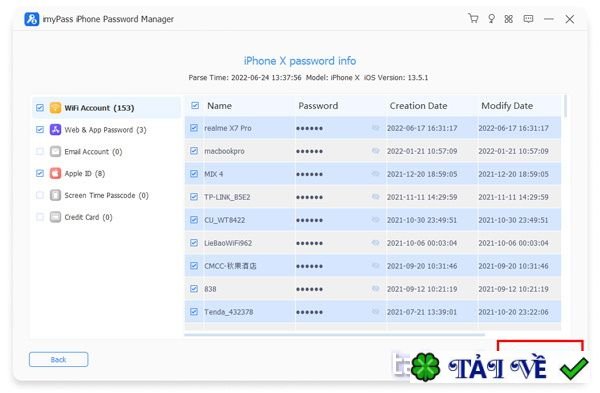This screenshot has width=600, height=393.
Task: Uncheck the macbookpro row checkbox
Action: (x=194, y=151)
